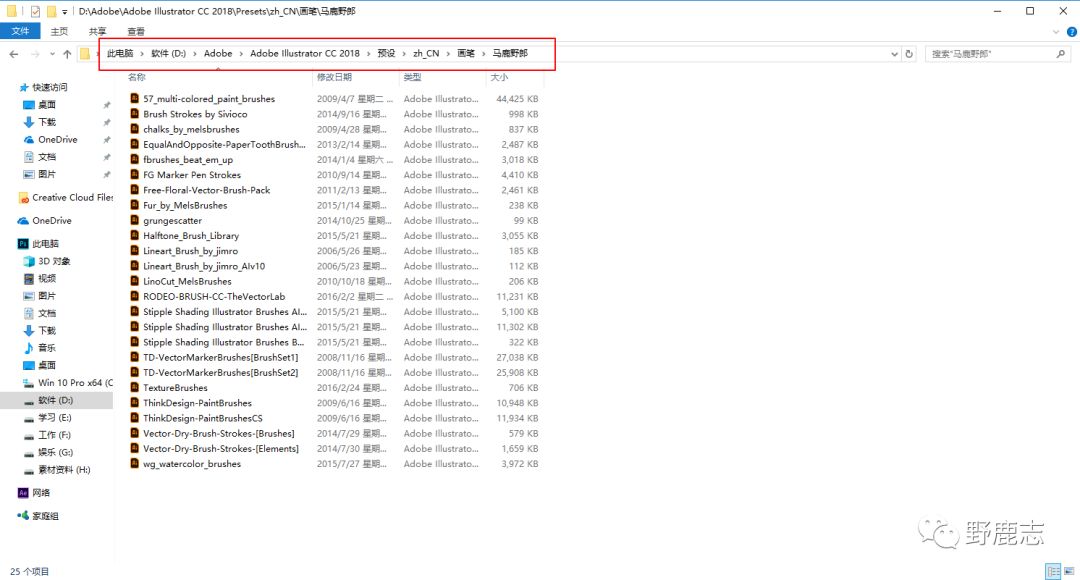Click 画笔 in the address breadcrumb
Screen dimensions: 1080x580
click(466, 53)
